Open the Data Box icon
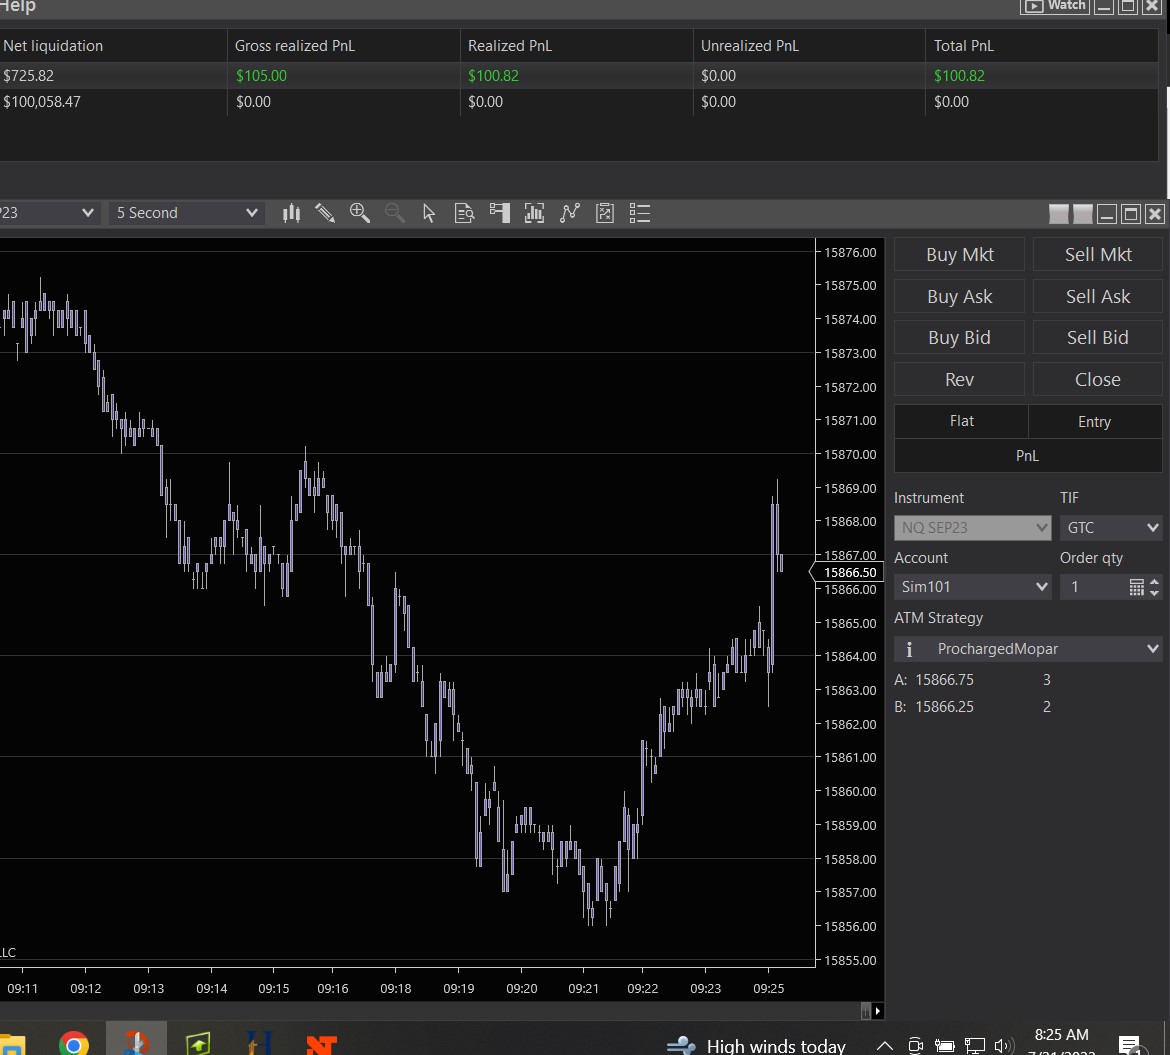The width and height of the screenshot is (1170, 1055). point(464,213)
